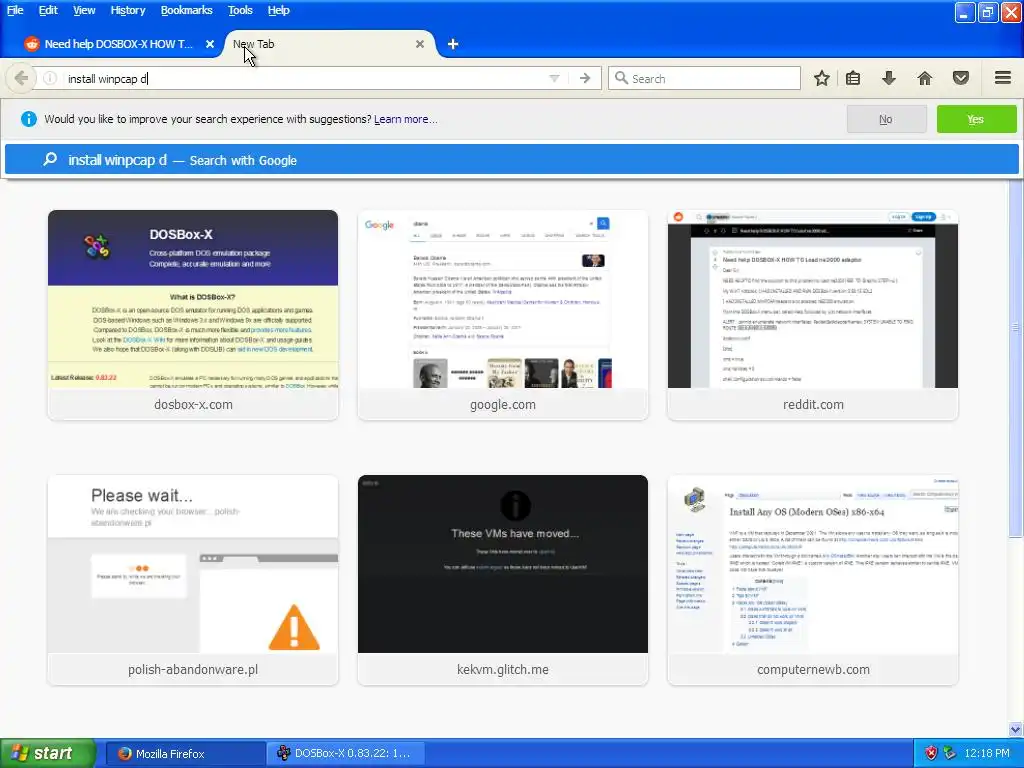Click the 12:18 PM clock
1024x768 pixels.
click(x=987, y=754)
